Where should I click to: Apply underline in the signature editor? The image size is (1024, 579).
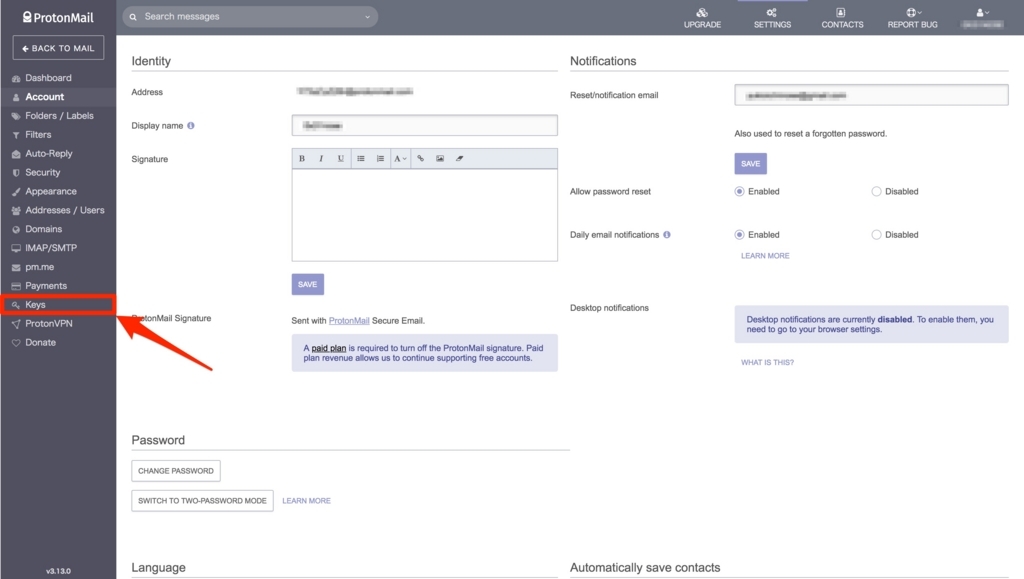click(340, 159)
